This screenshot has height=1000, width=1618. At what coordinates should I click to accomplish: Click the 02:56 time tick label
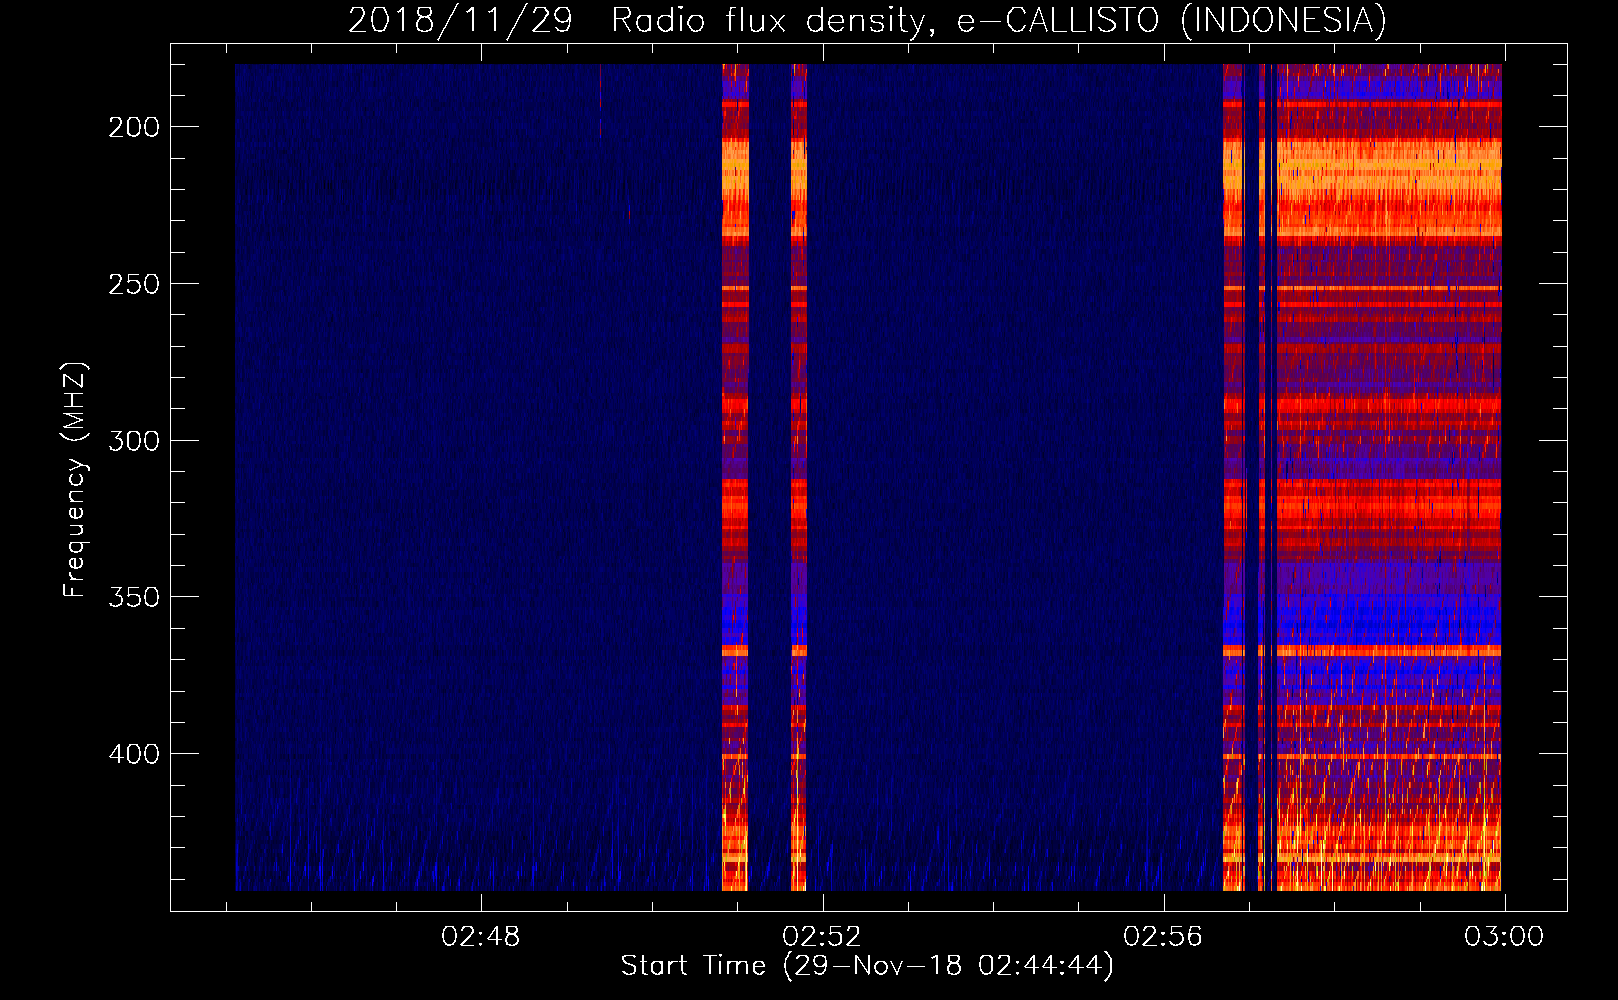(x=1163, y=937)
